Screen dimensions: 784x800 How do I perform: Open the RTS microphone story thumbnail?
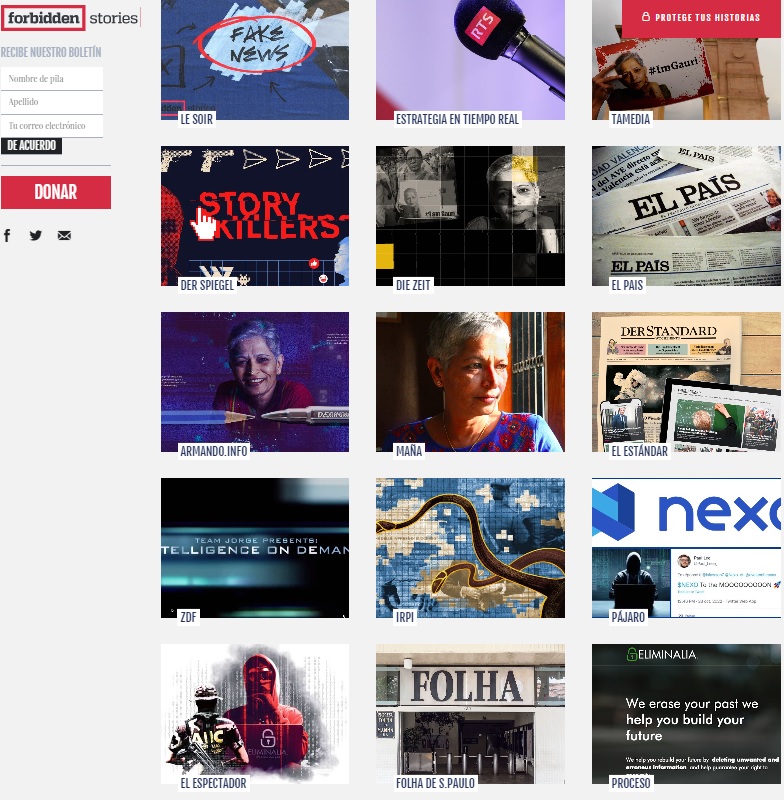470,60
